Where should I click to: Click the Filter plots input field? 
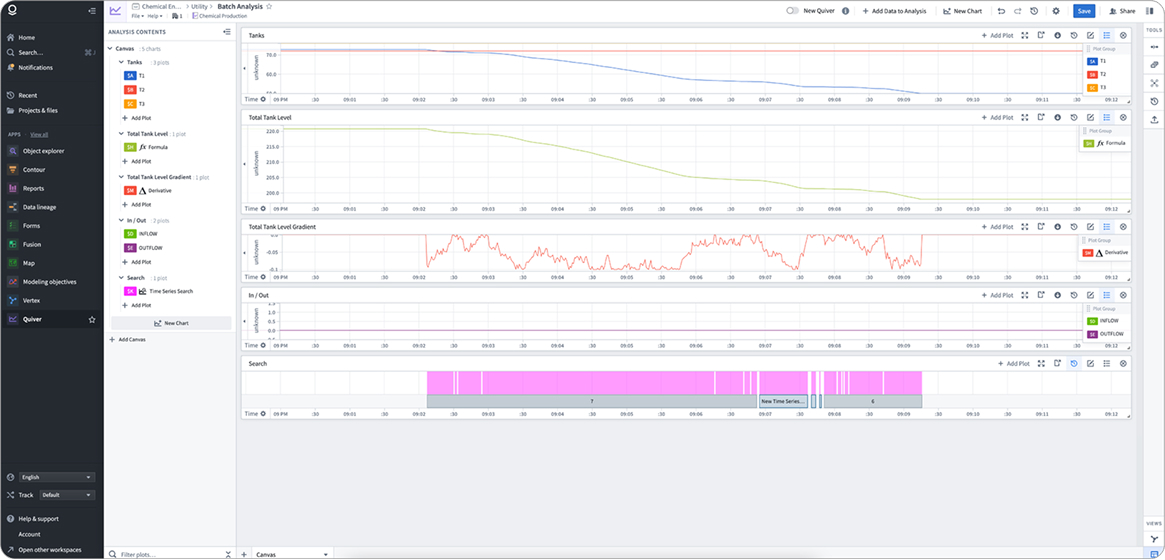(x=169, y=554)
